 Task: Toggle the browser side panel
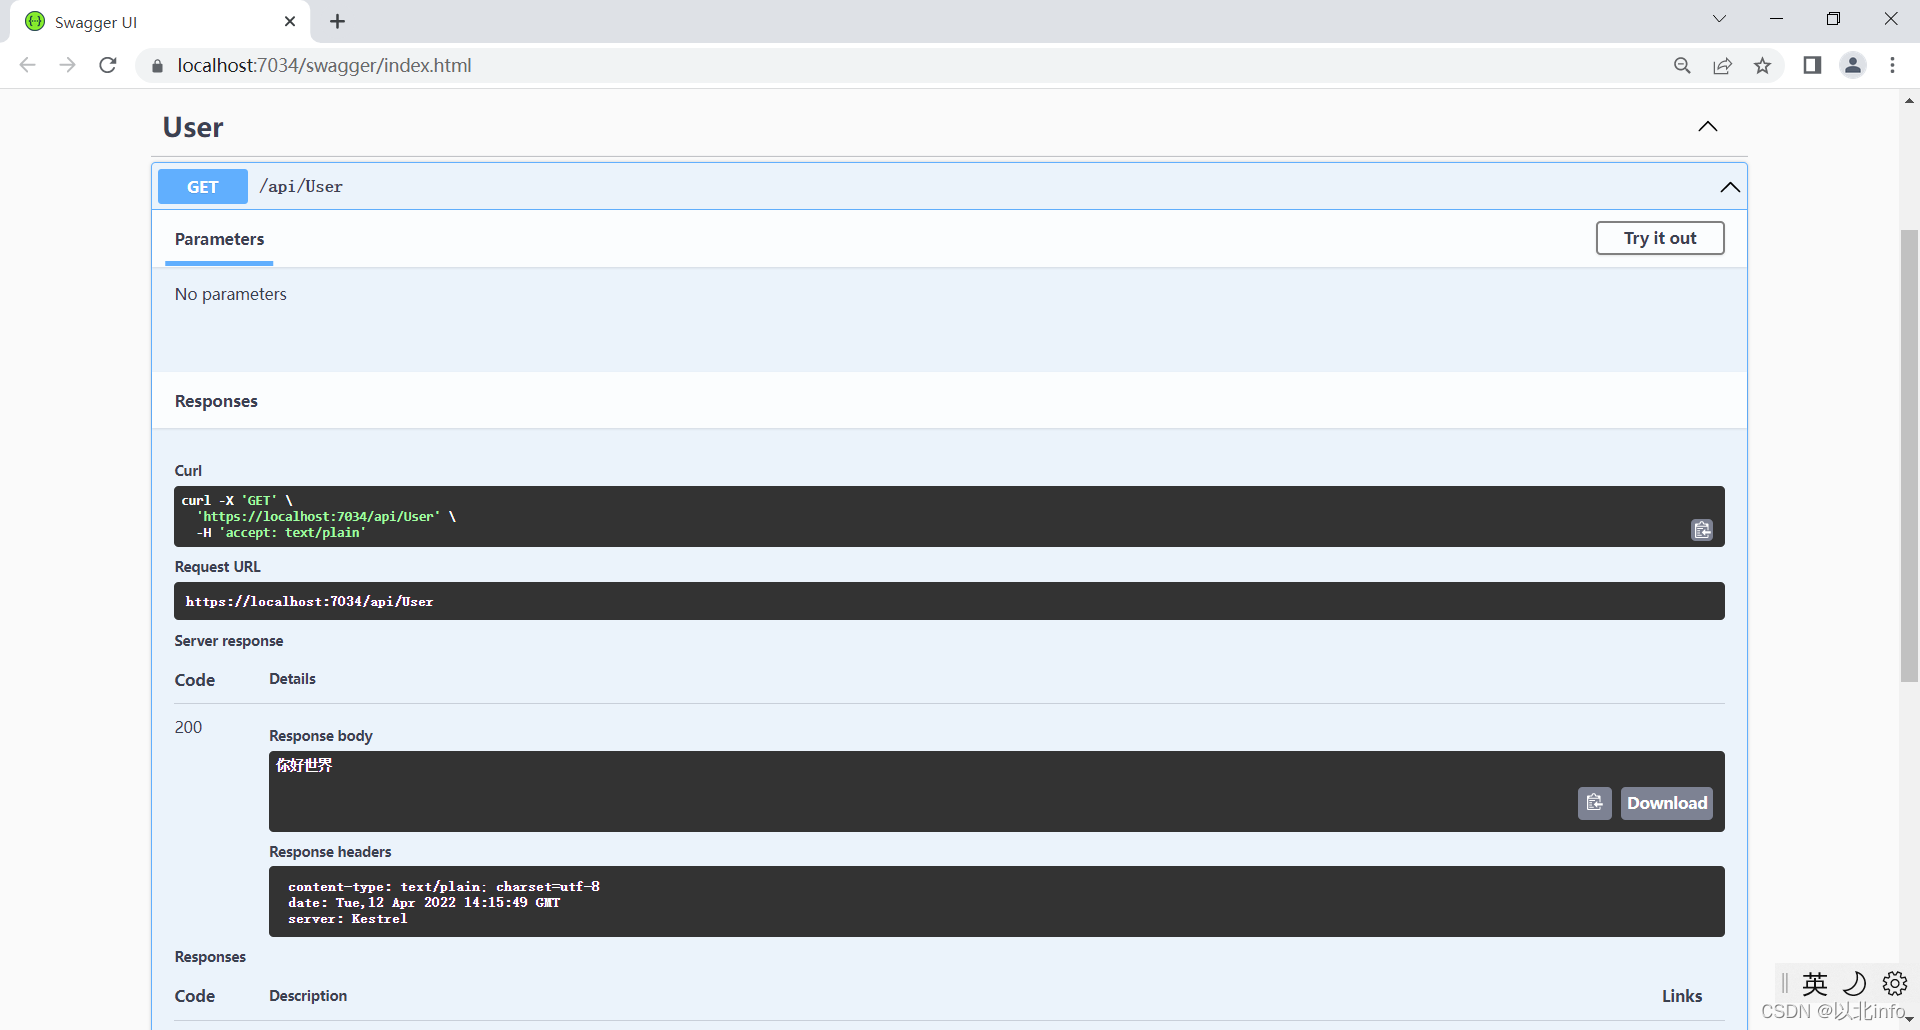click(x=1812, y=65)
